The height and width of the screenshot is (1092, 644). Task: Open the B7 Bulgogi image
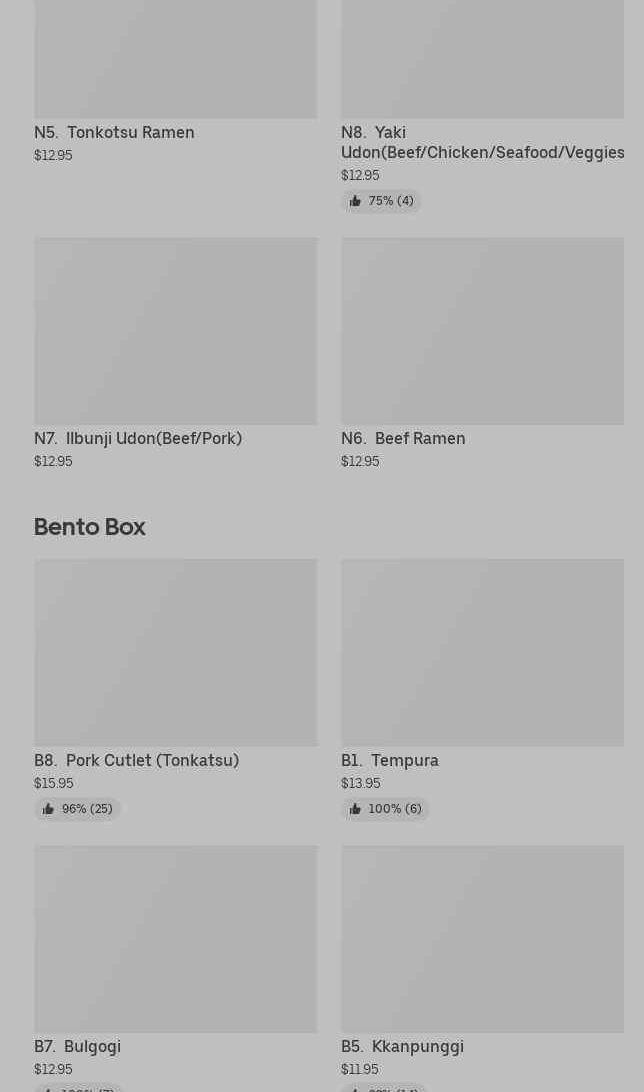[175, 938]
